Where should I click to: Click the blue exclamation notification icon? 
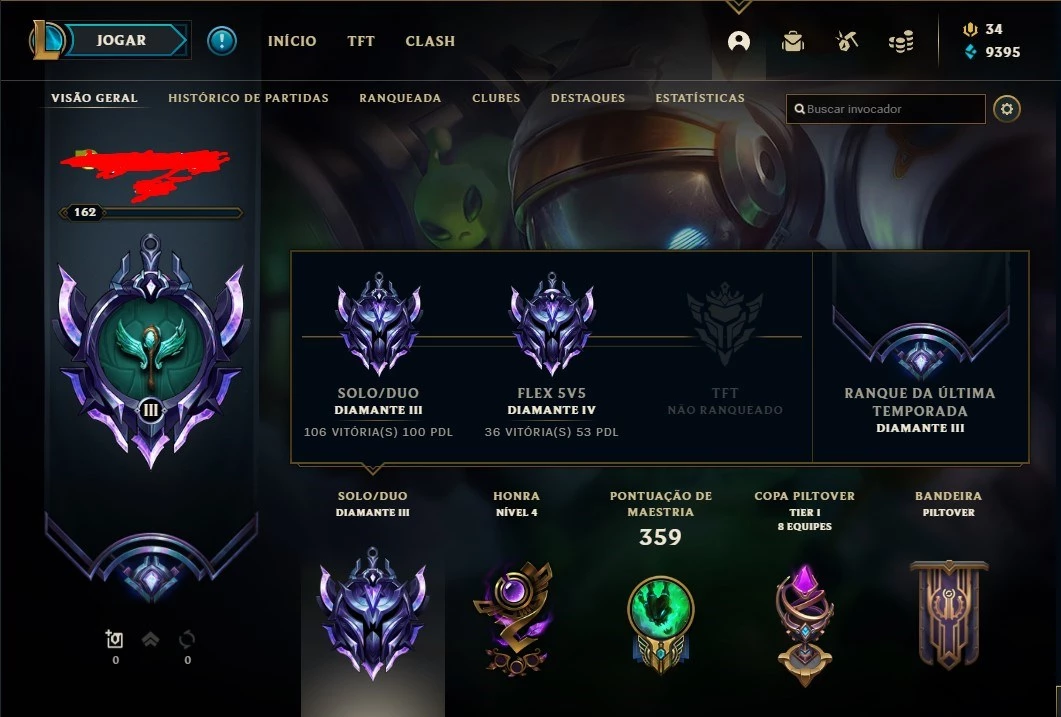[221, 41]
